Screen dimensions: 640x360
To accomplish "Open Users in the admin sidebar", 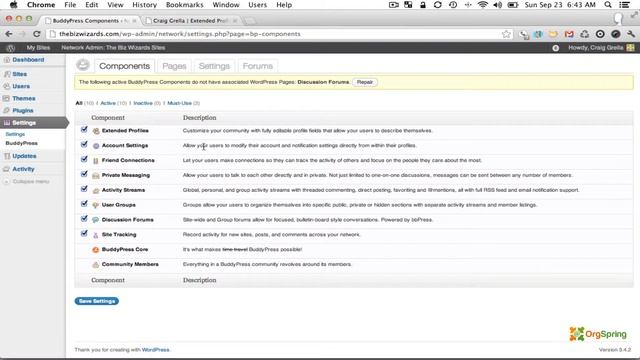I will [x=21, y=87].
